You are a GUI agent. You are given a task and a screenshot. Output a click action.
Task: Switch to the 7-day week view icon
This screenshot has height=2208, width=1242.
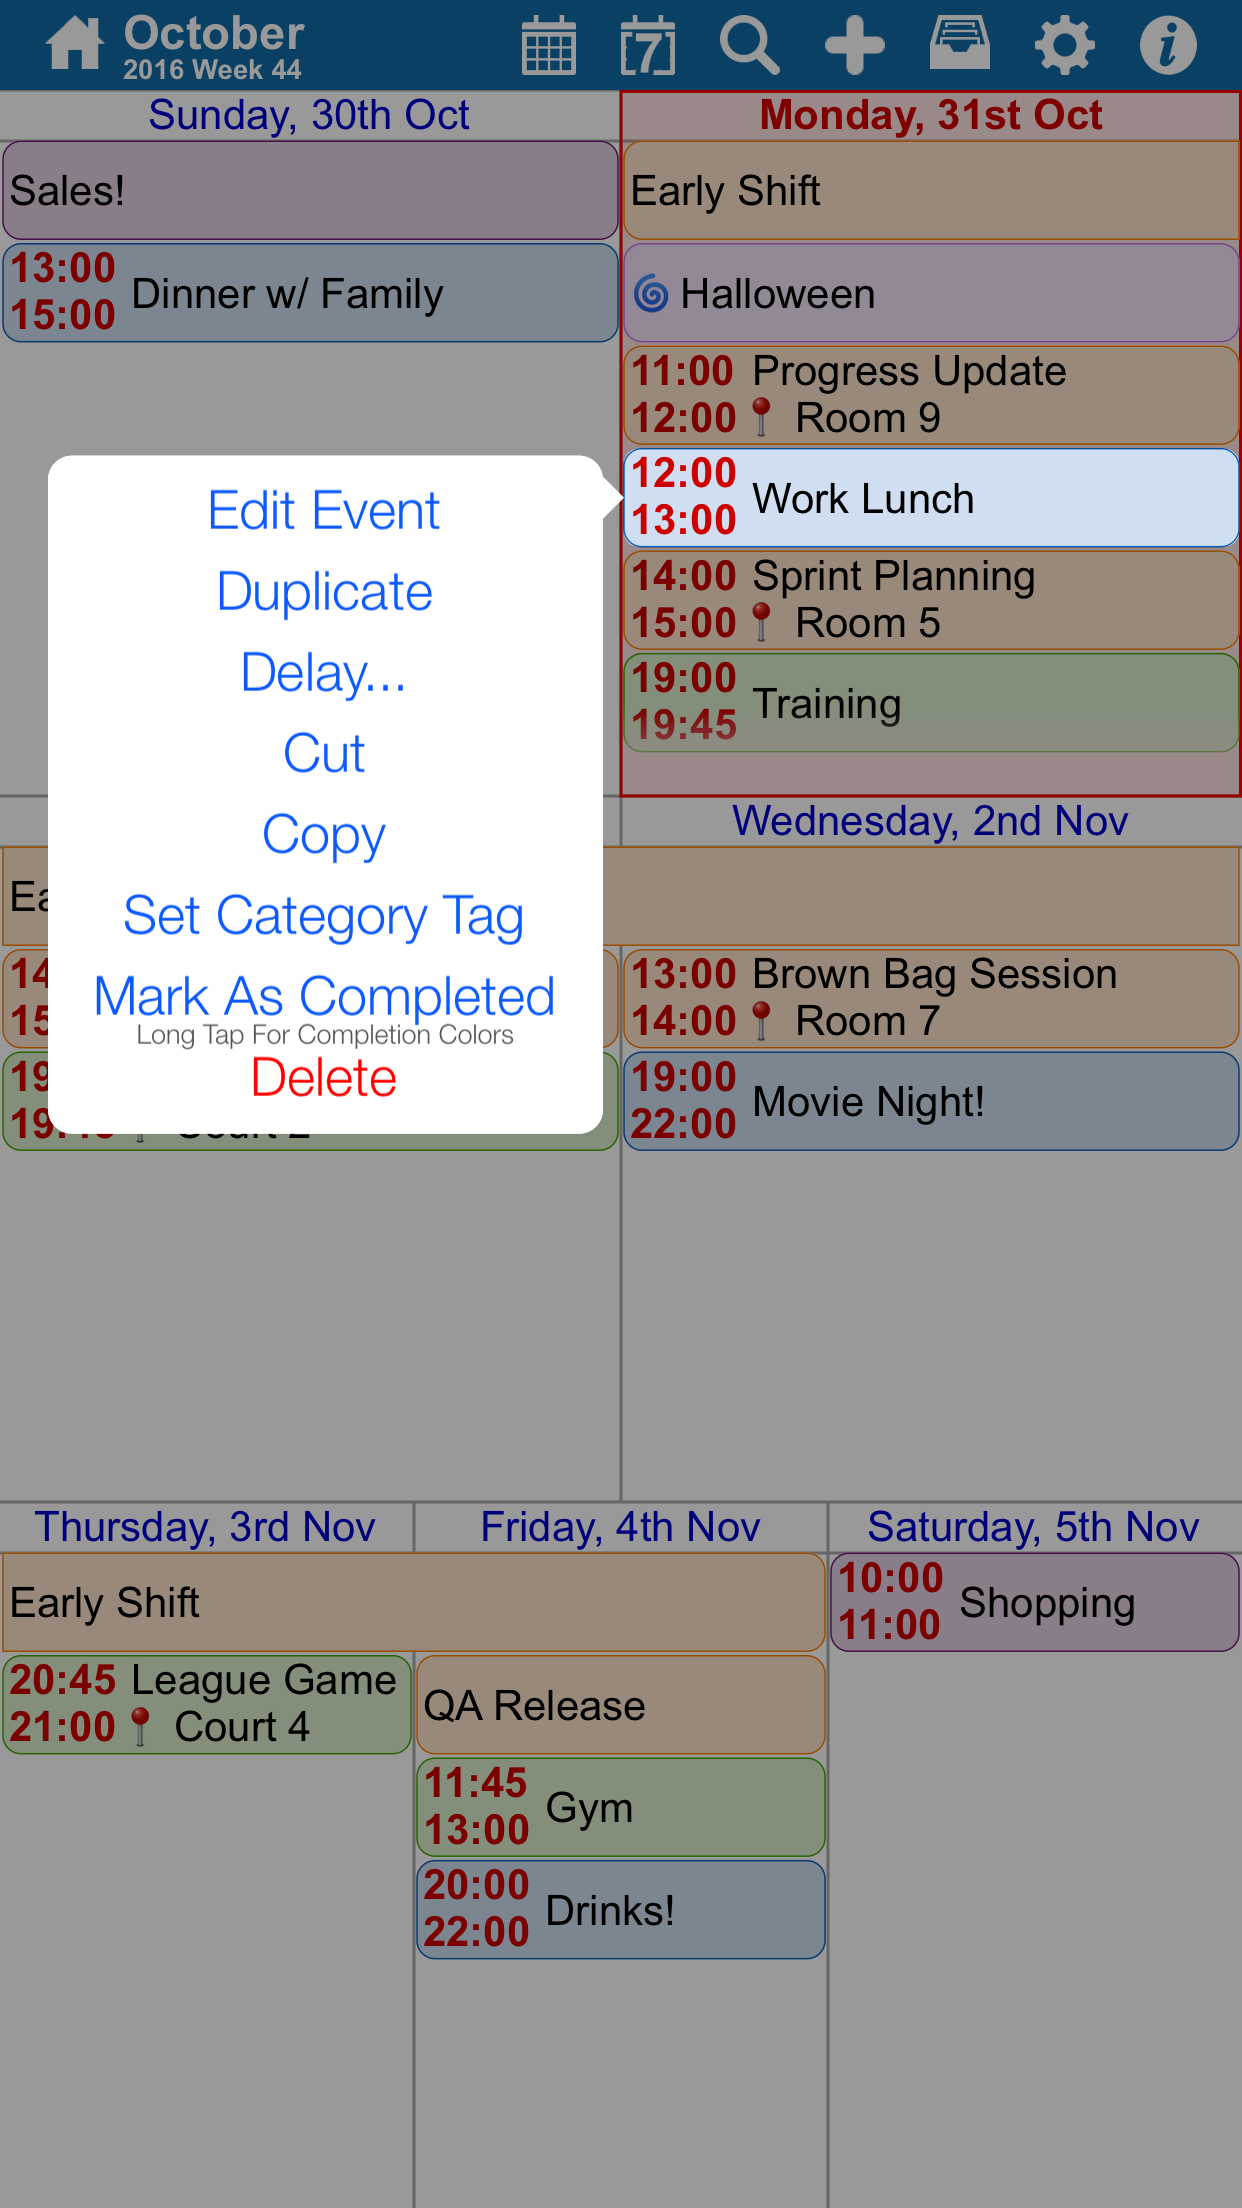coord(648,45)
